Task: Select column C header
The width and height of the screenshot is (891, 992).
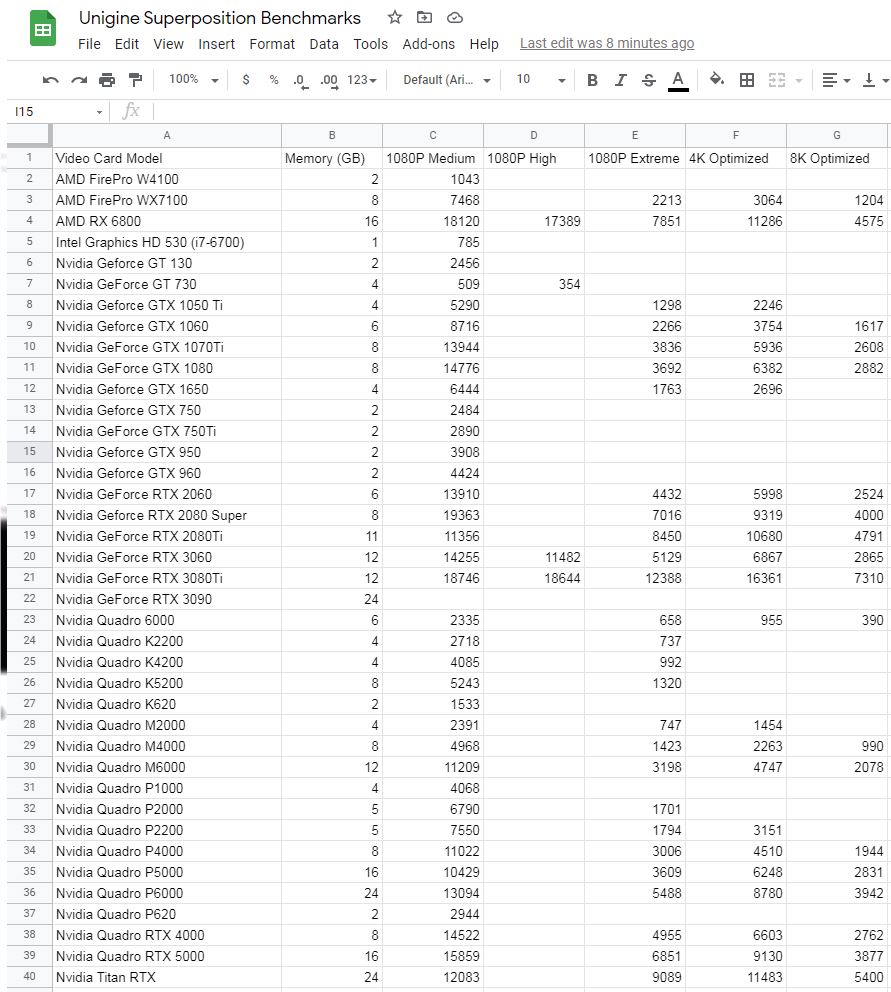Action: [x=433, y=135]
